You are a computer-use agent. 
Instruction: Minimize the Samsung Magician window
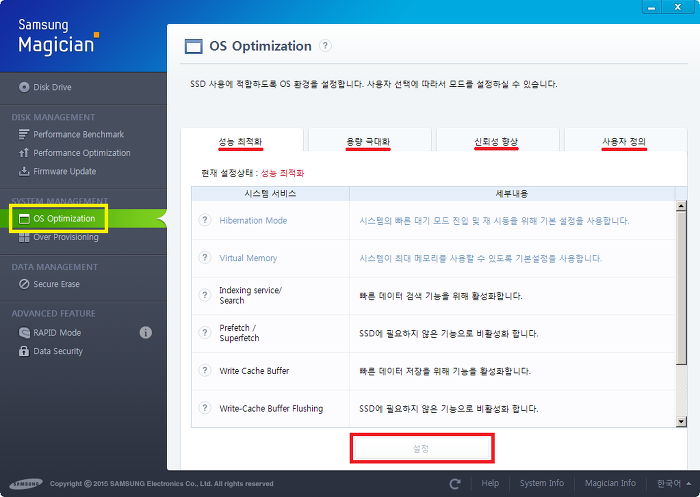click(x=652, y=7)
